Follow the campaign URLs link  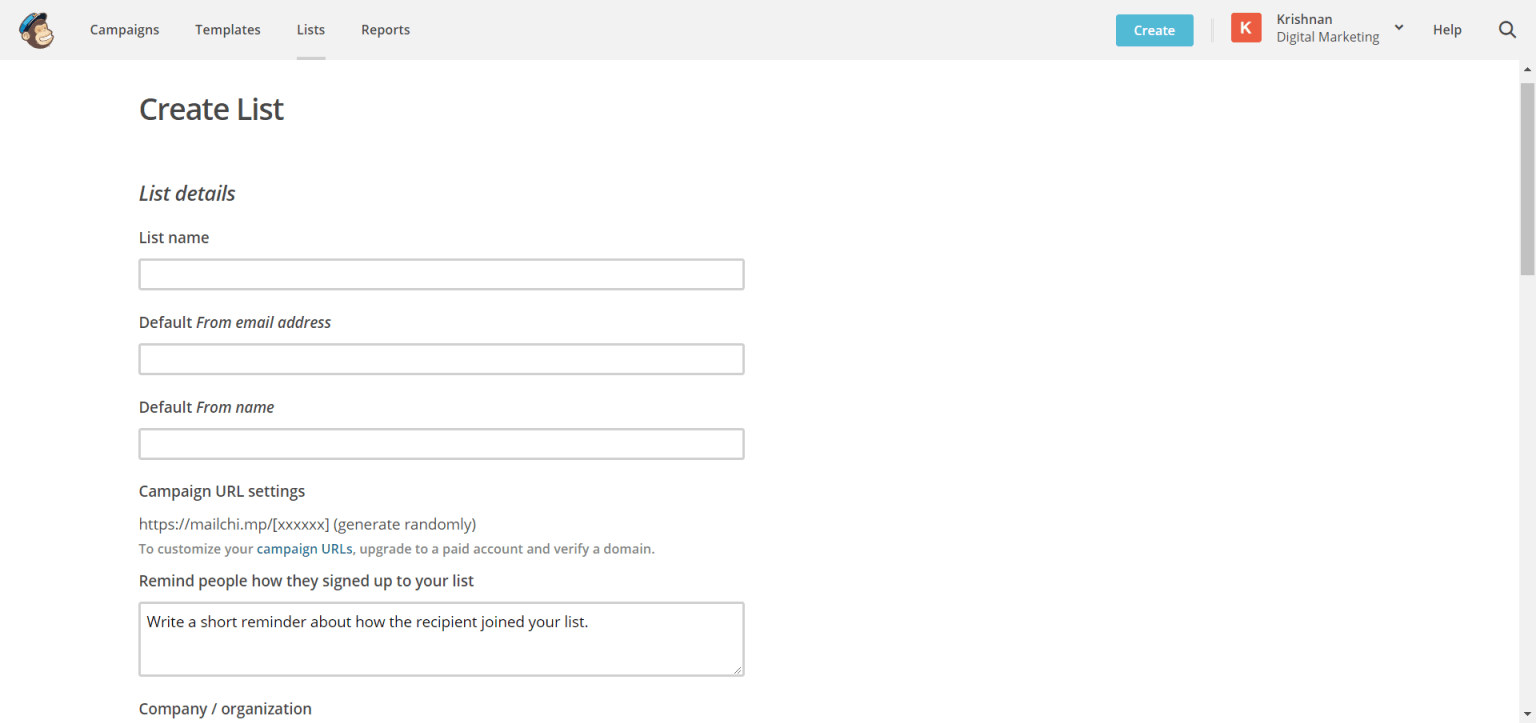304,549
